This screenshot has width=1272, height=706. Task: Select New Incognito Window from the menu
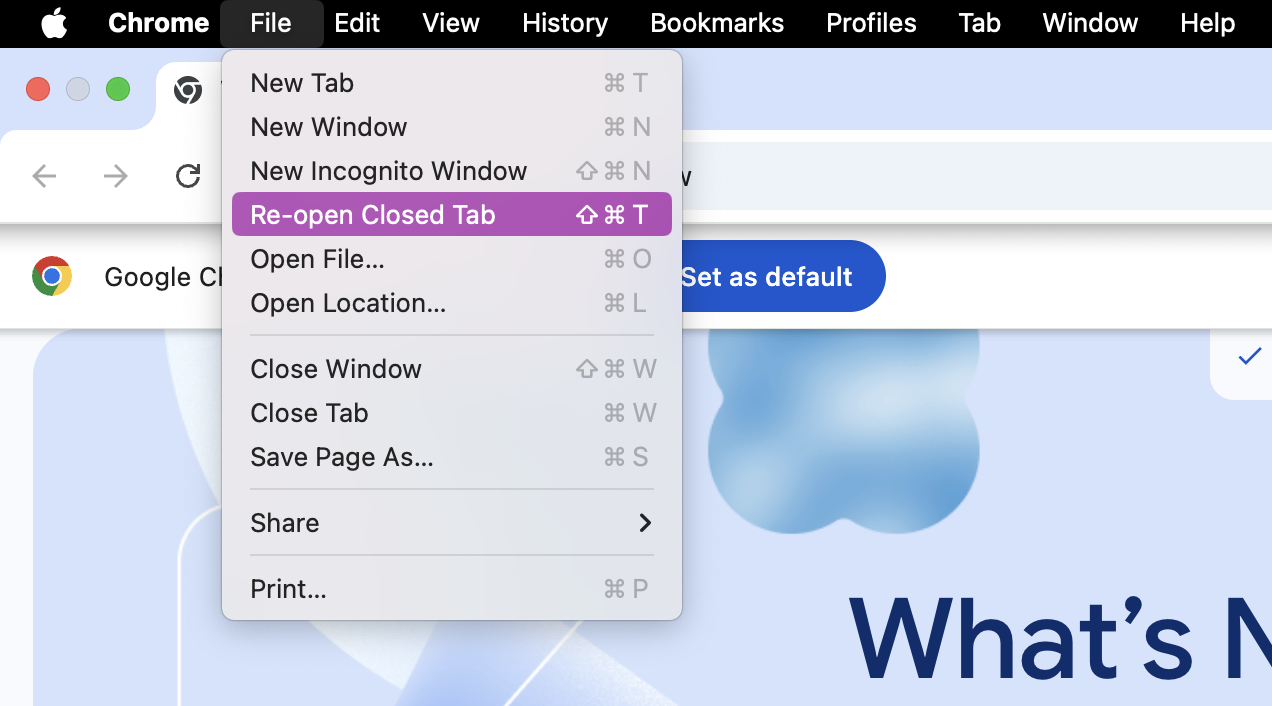(388, 170)
